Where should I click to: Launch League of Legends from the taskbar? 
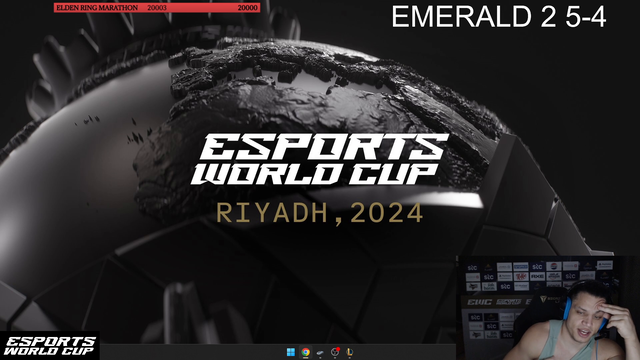350,352
